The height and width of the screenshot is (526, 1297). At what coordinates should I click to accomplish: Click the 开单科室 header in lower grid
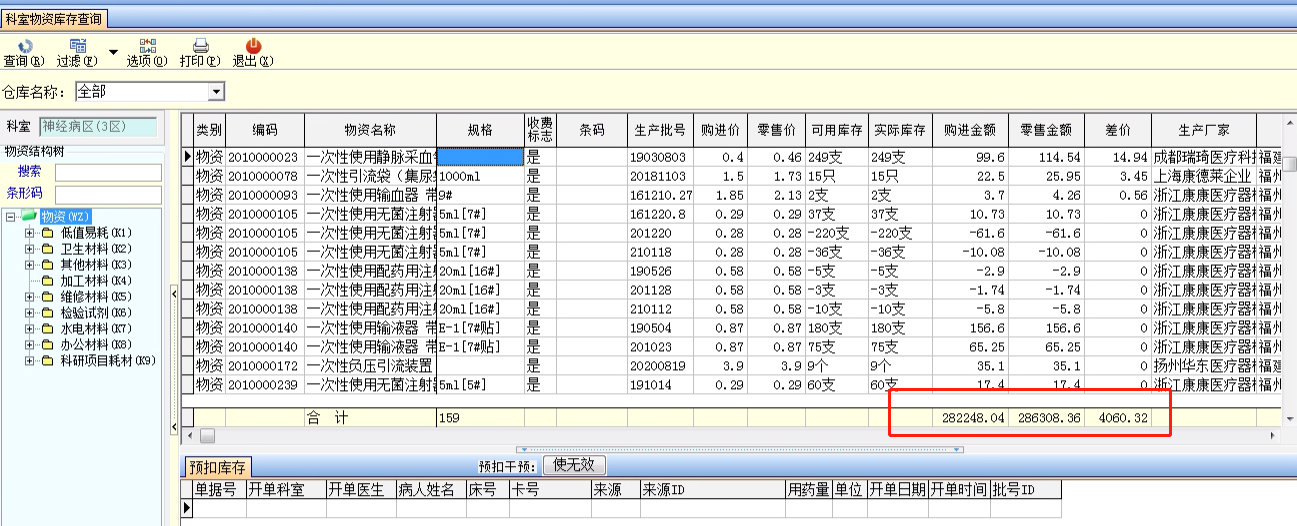pos(286,489)
